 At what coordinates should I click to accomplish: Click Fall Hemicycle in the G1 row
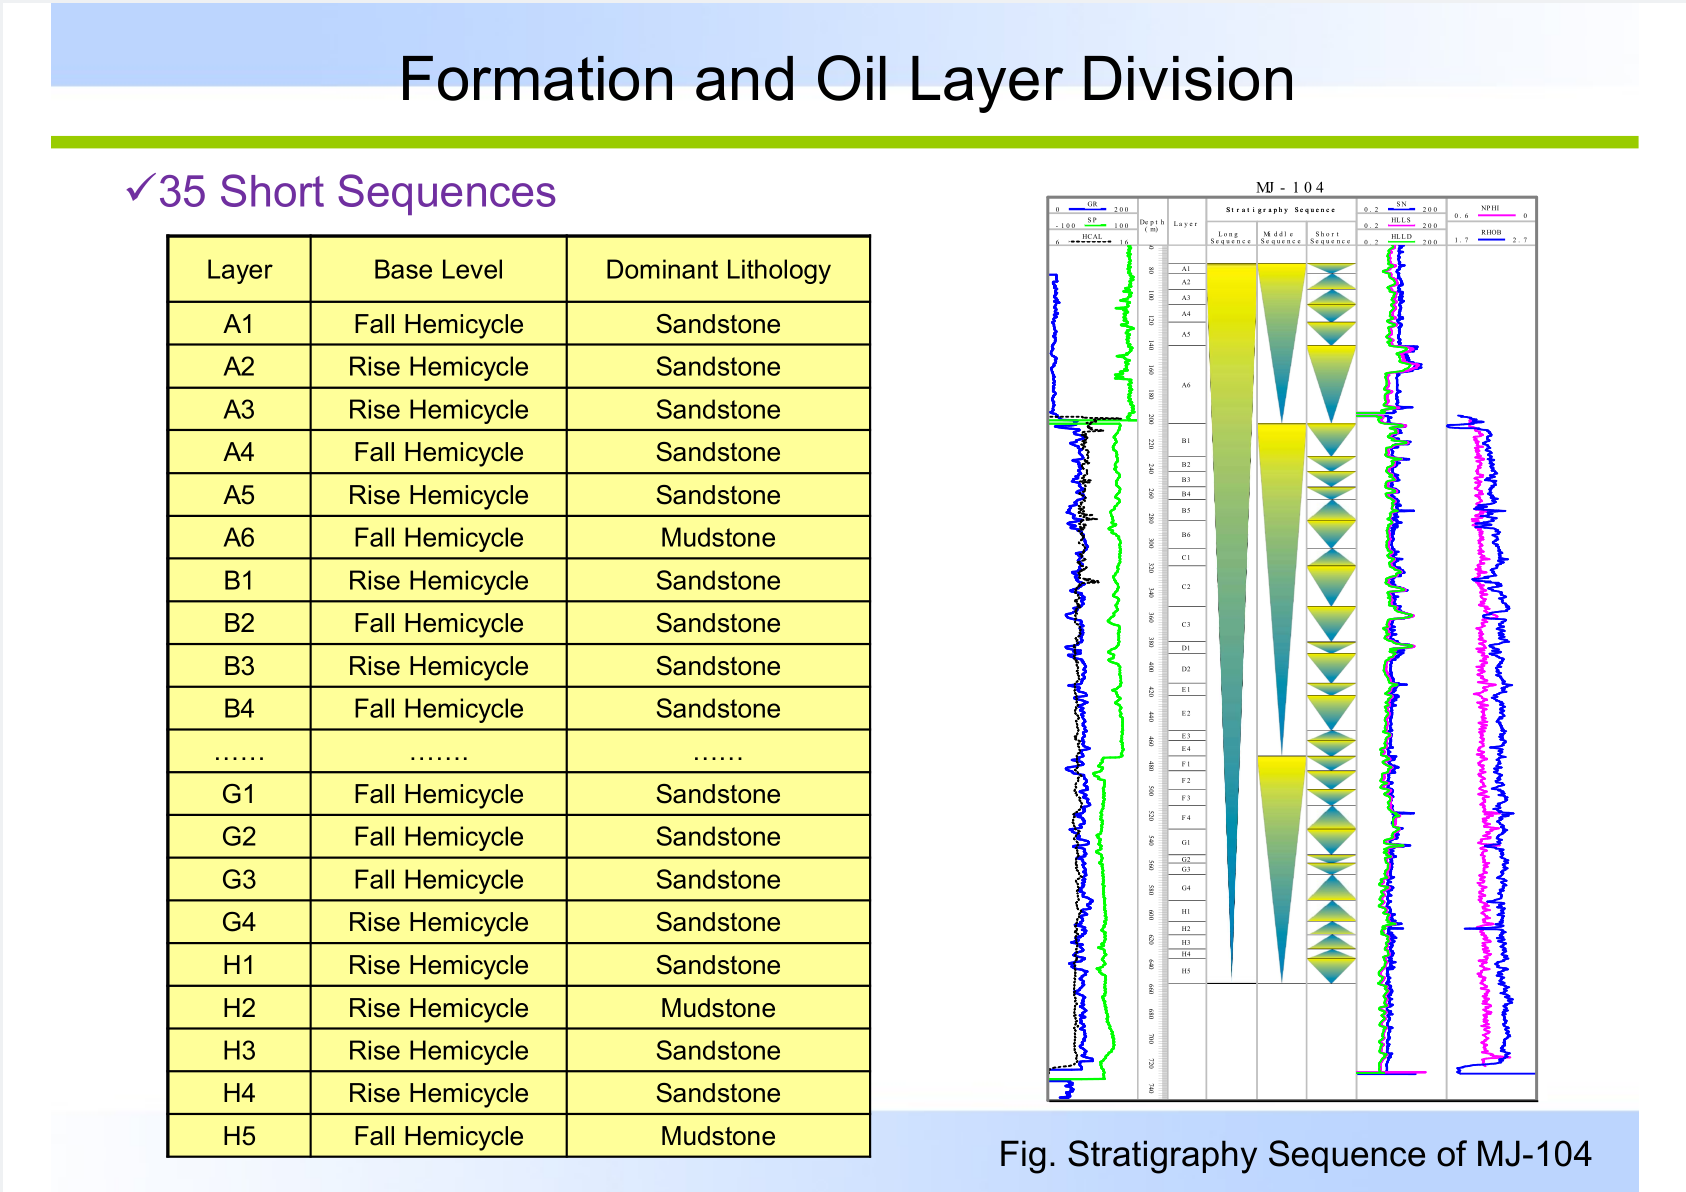438,794
